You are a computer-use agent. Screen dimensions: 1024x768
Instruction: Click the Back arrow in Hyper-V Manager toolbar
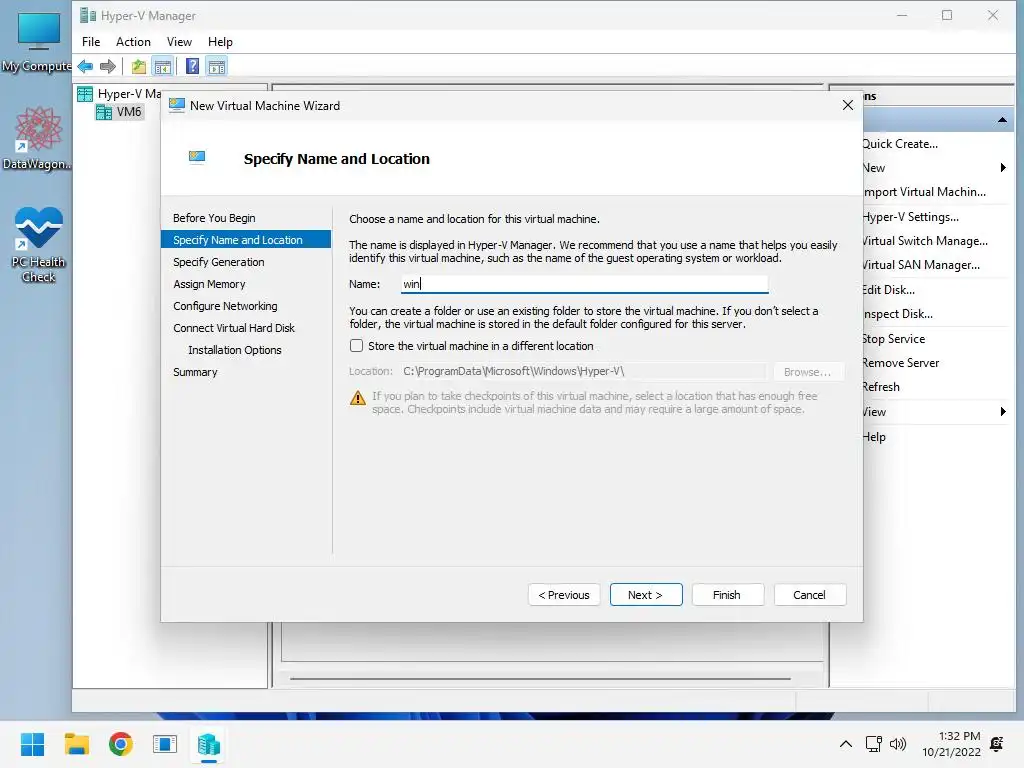click(85, 66)
